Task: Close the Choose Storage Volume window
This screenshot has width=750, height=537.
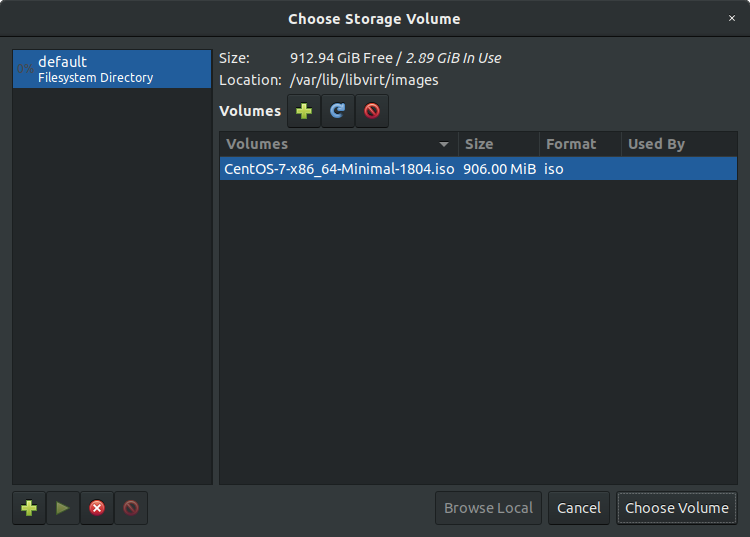Action: pyautogui.click(x=731, y=18)
